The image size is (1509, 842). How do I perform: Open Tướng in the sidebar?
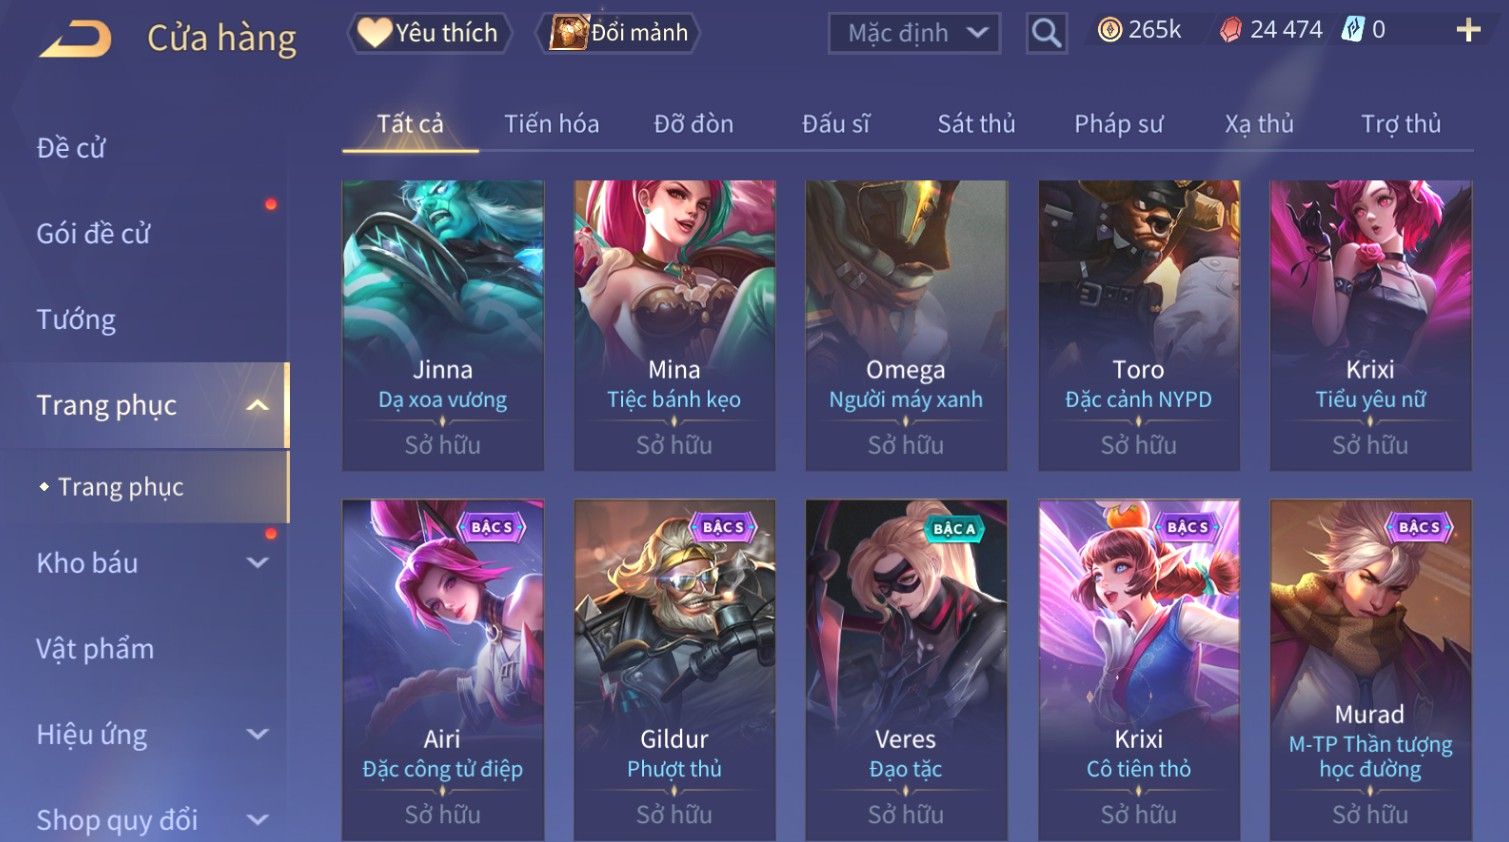tap(76, 320)
